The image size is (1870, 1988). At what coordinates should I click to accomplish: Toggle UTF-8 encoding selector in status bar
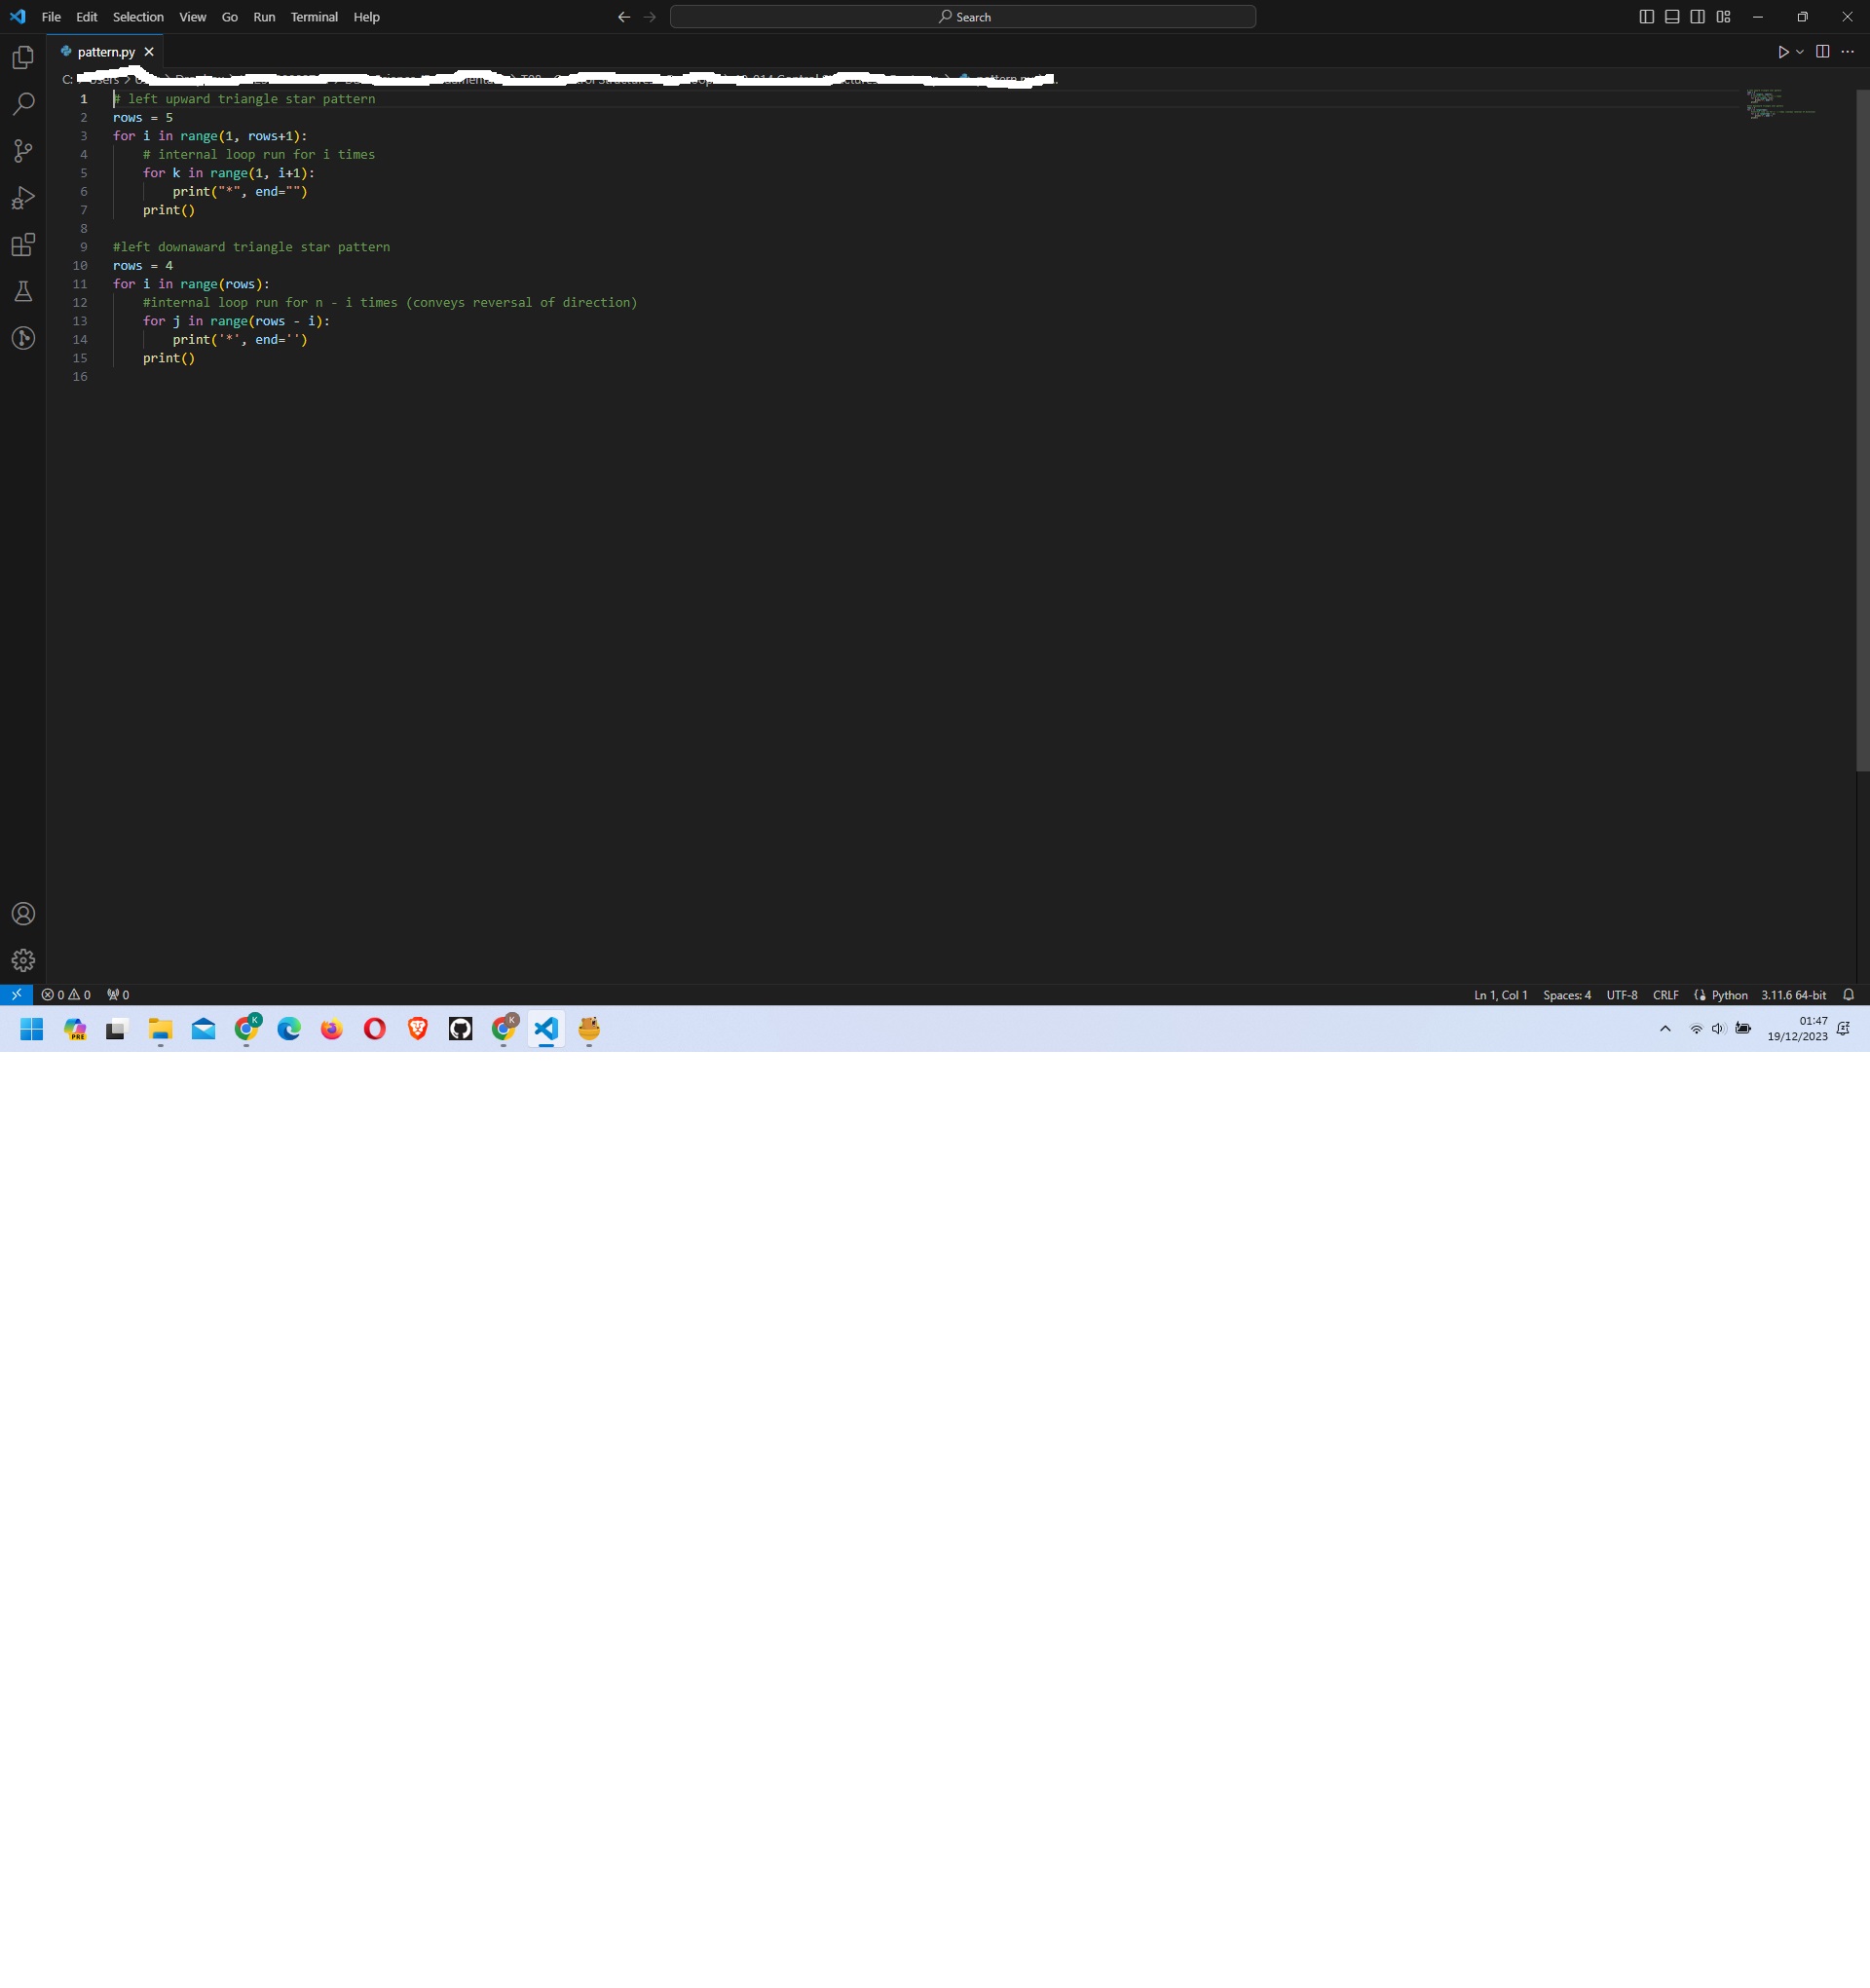[x=1621, y=994]
